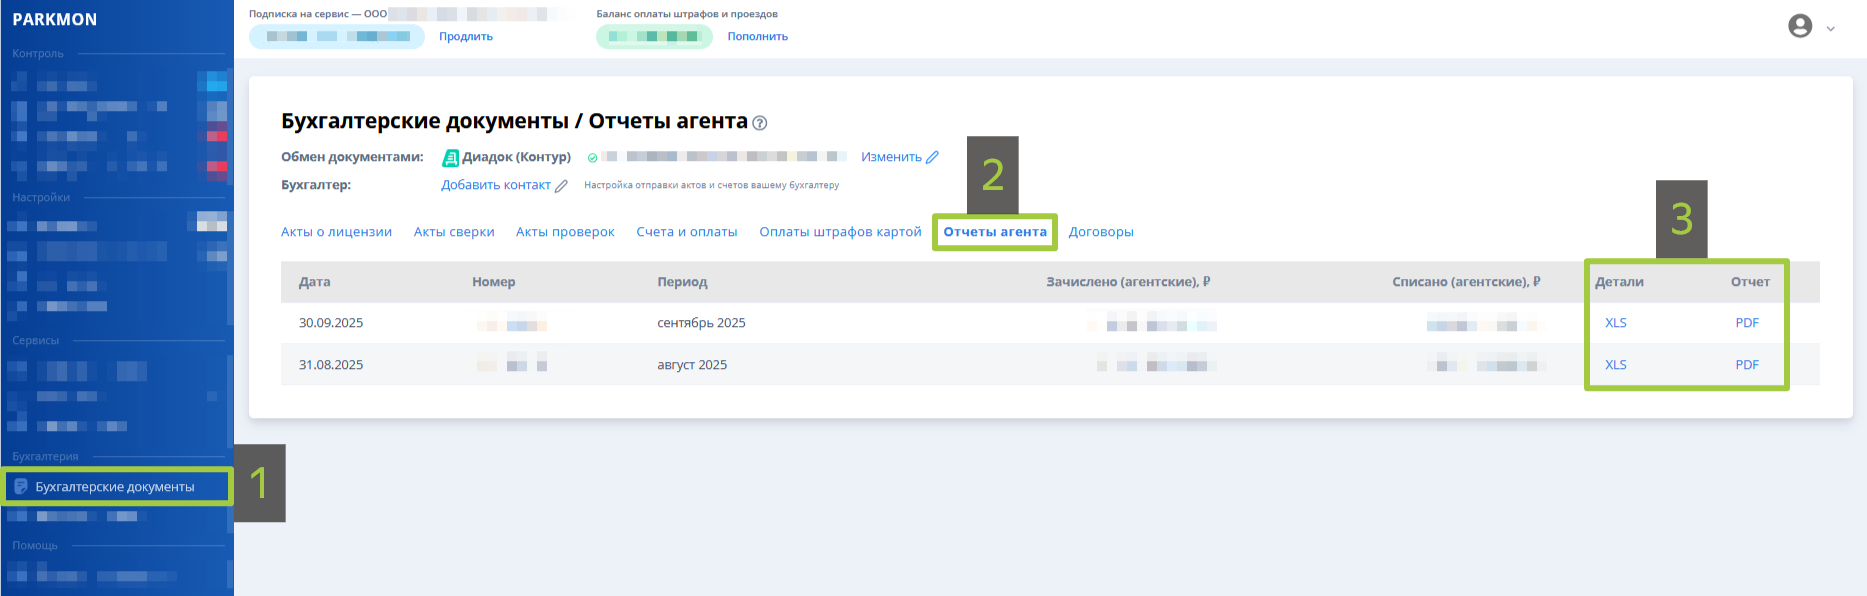Click the pencil icon next to Изменить
The image size is (1867, 596).
933,157
